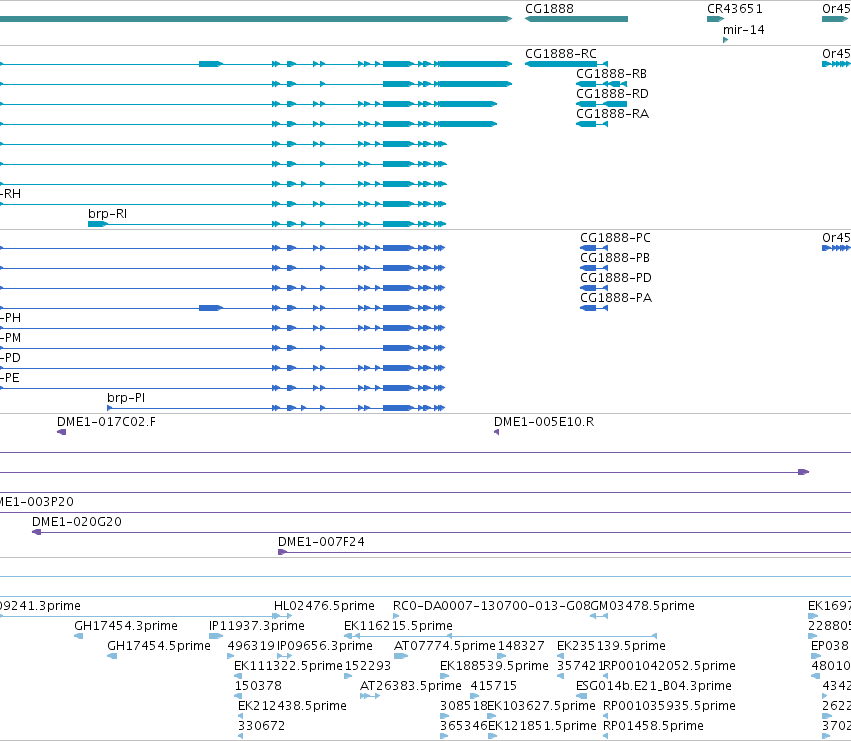Select the DME1-017C02.F feature

(x=61, y=432)
